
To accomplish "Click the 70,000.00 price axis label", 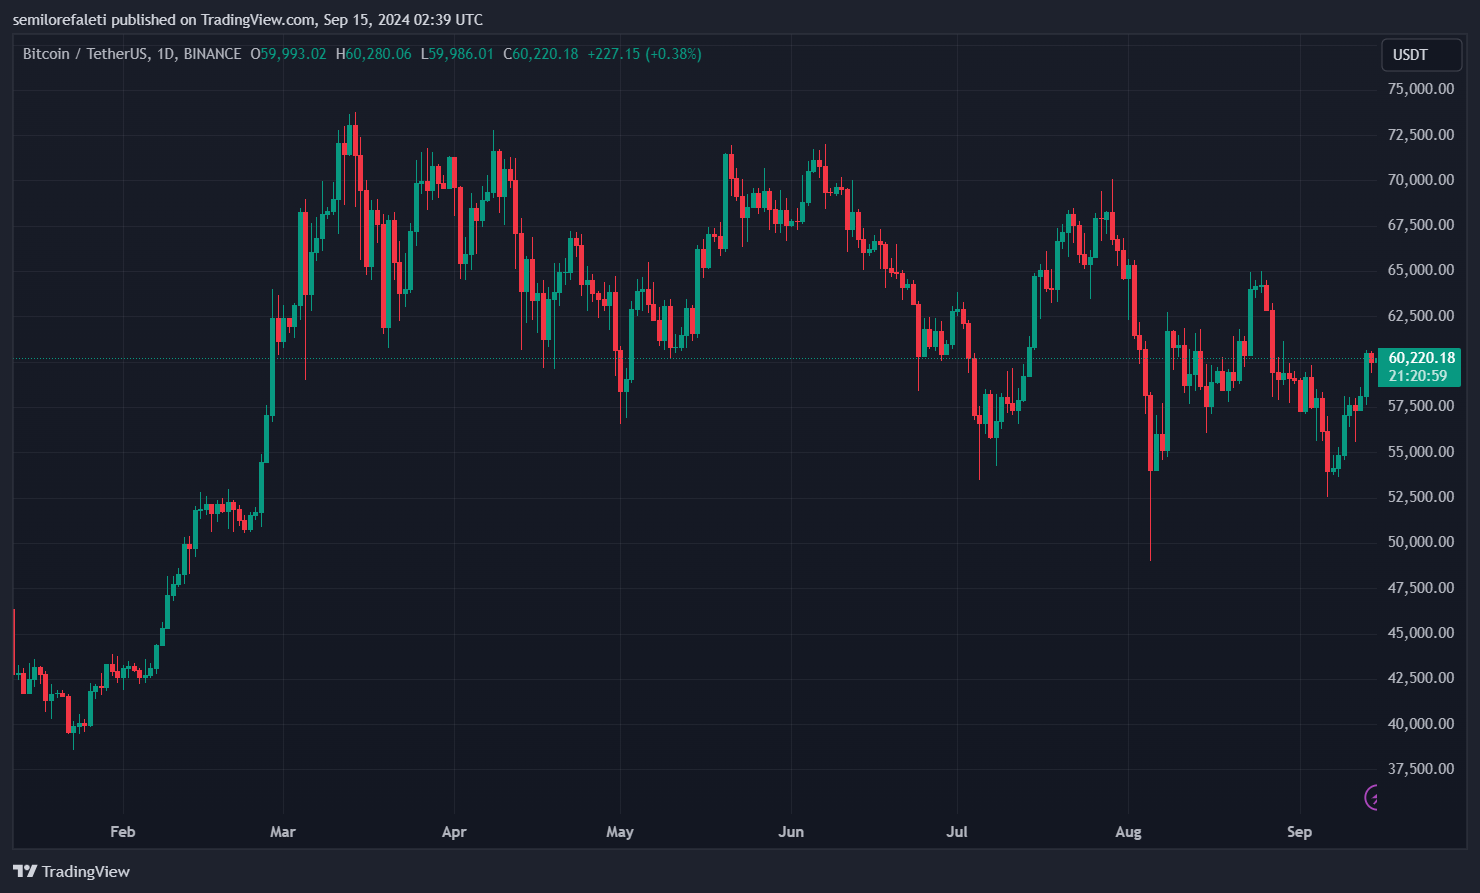I will click(1421, 180).
